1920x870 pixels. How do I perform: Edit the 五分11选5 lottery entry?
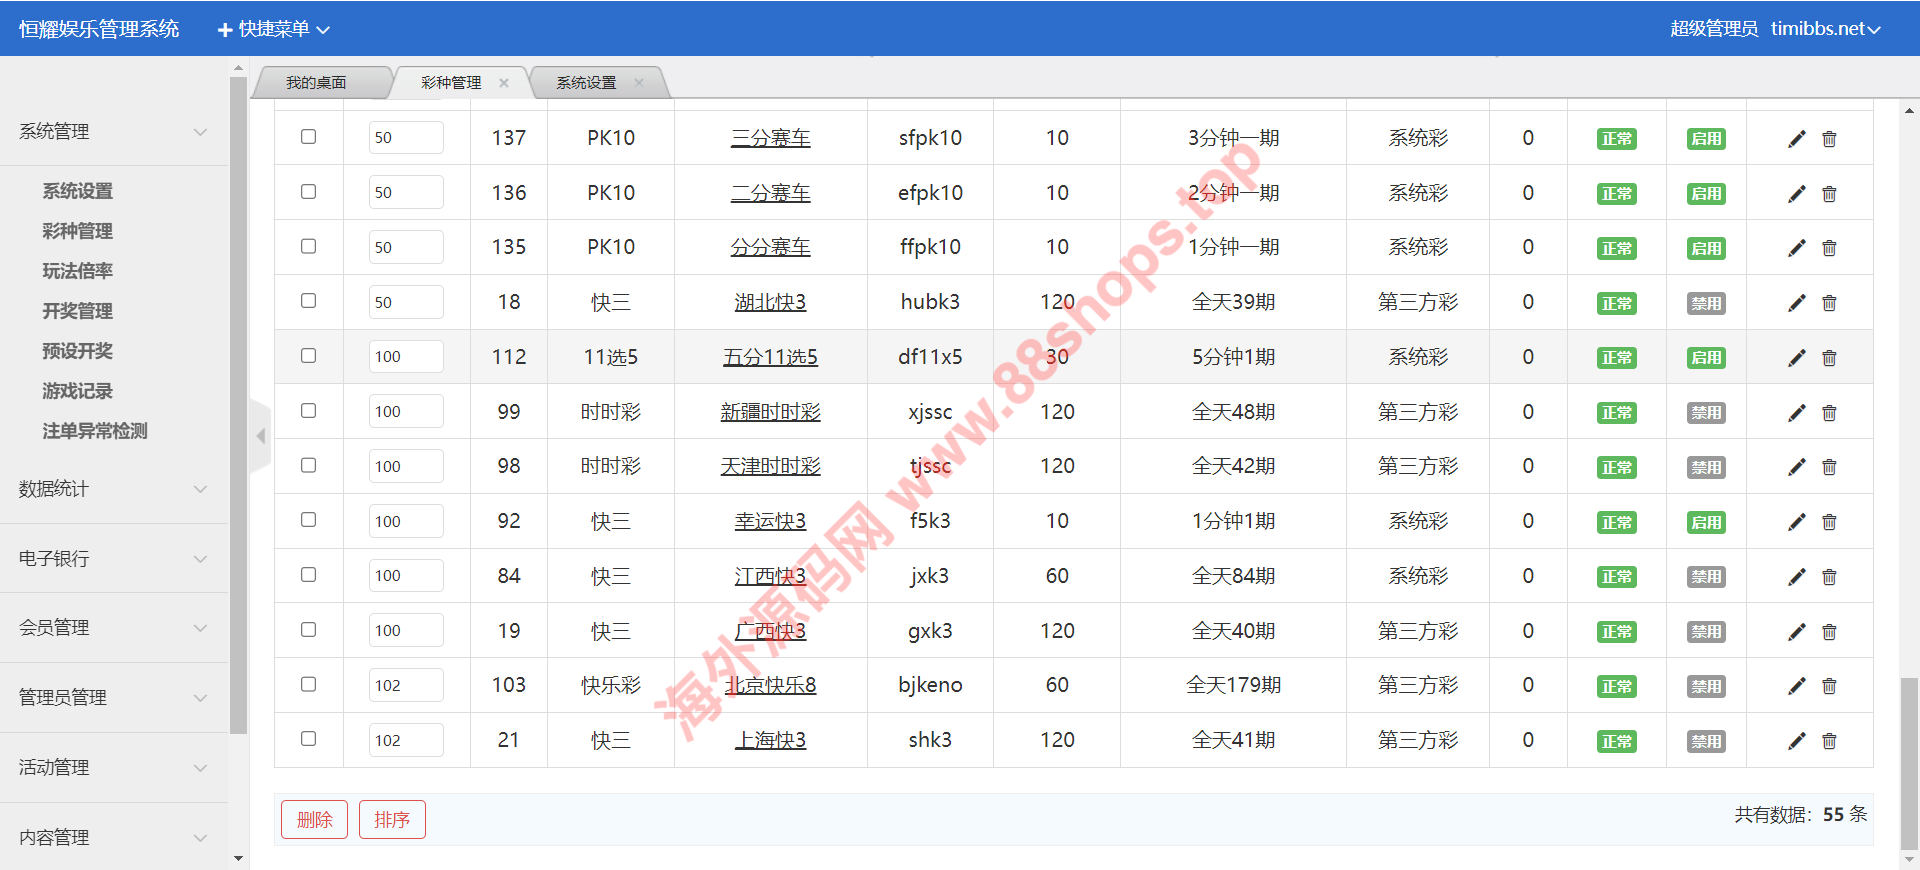1796,358
